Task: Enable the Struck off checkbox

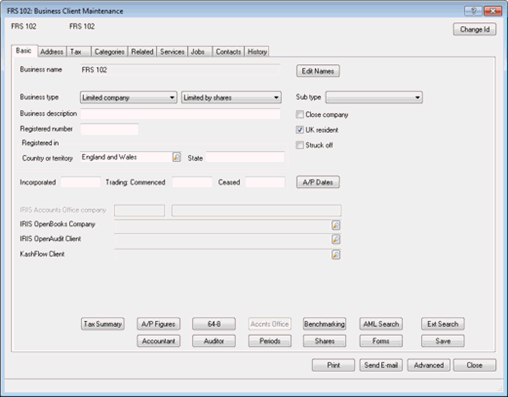Action: click(300, 145)
